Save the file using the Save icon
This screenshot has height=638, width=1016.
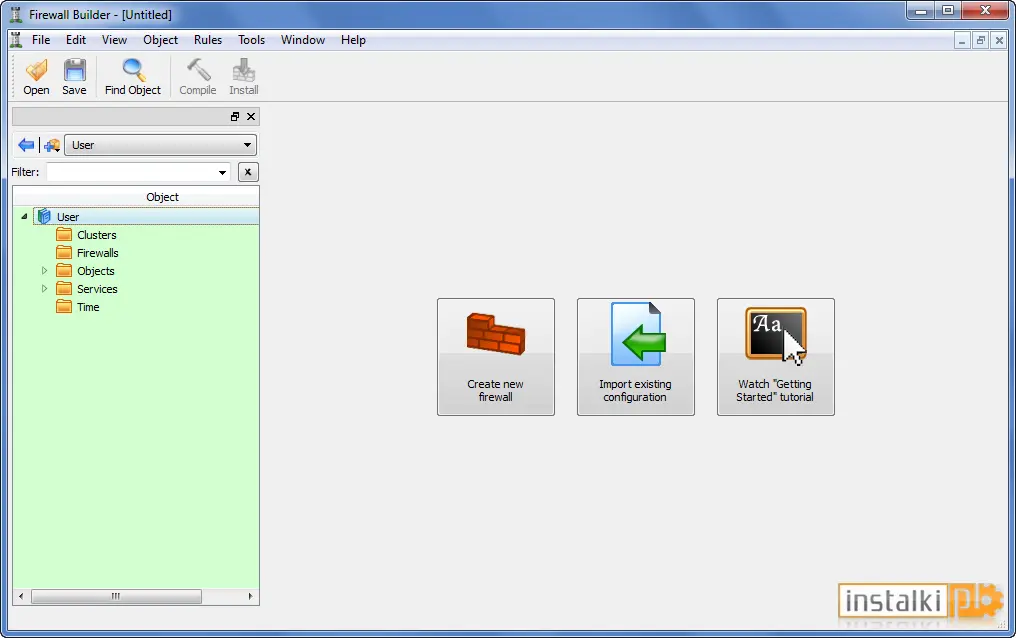[75, 77]
